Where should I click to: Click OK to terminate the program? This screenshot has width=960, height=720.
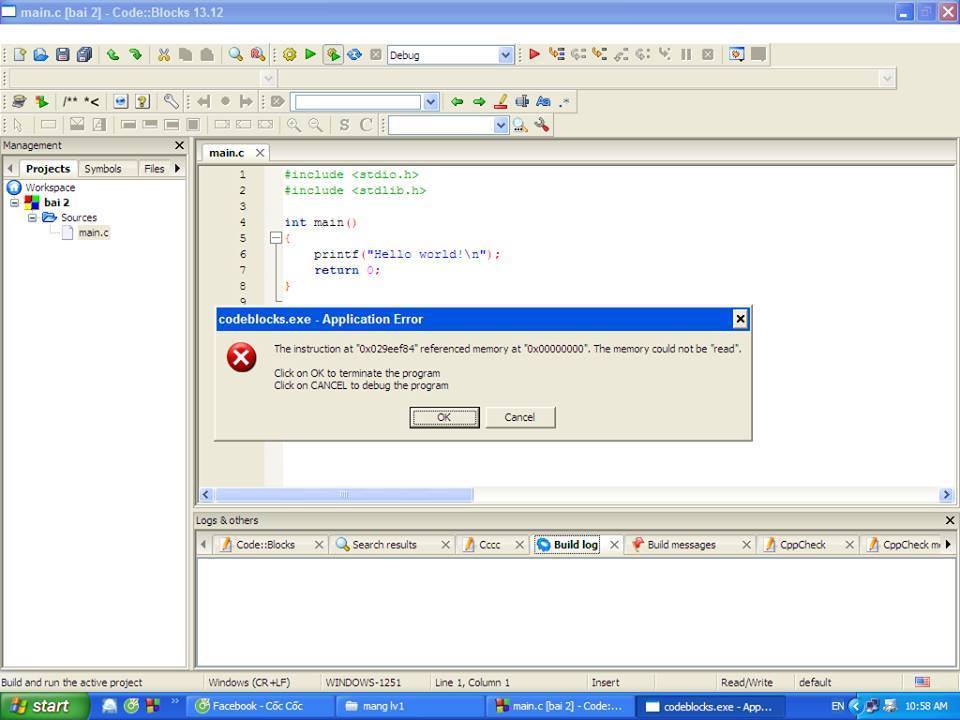point(444,417)
